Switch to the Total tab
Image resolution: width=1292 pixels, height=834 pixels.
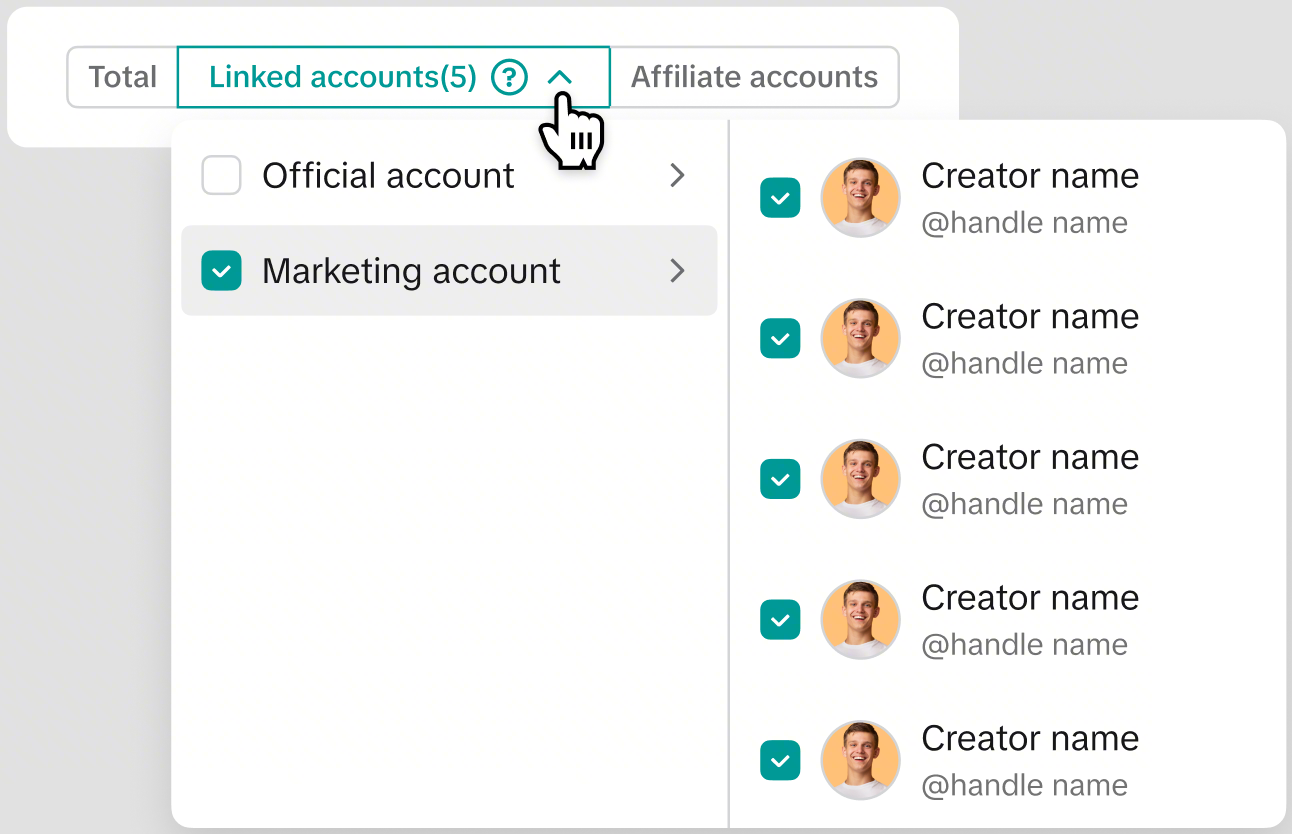pos(122,77)
